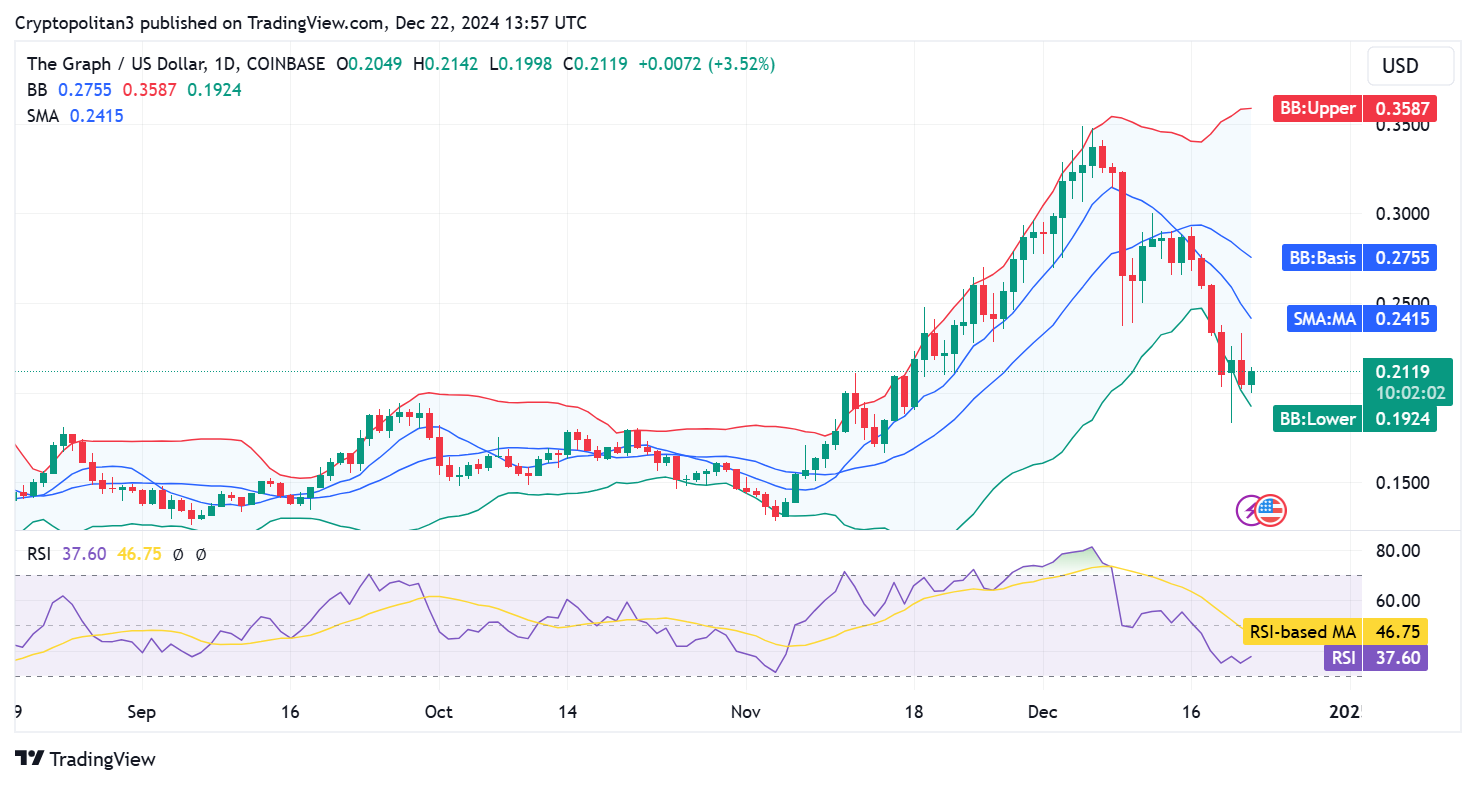Image resolution: width=1476 pixels, height=785 pixels.
Task: Click the BB:Upper 0.3587 price label
Action: (1355, 108)
